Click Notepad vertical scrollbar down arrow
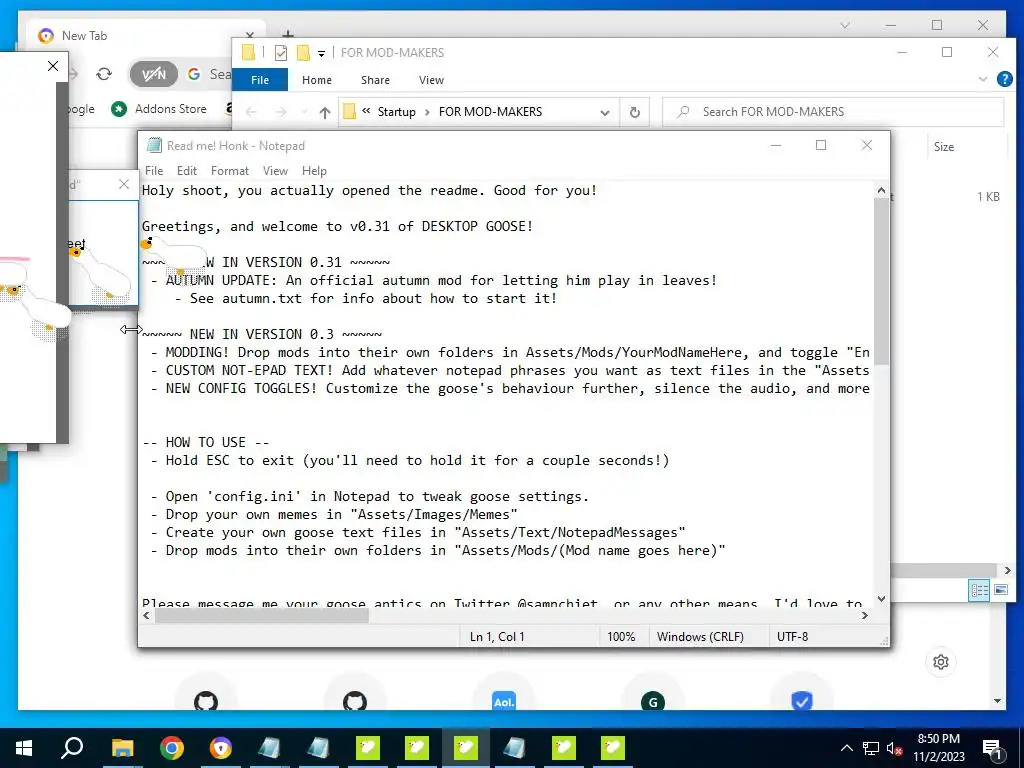The image size is (1024, 768). click(x=882, y=599)
